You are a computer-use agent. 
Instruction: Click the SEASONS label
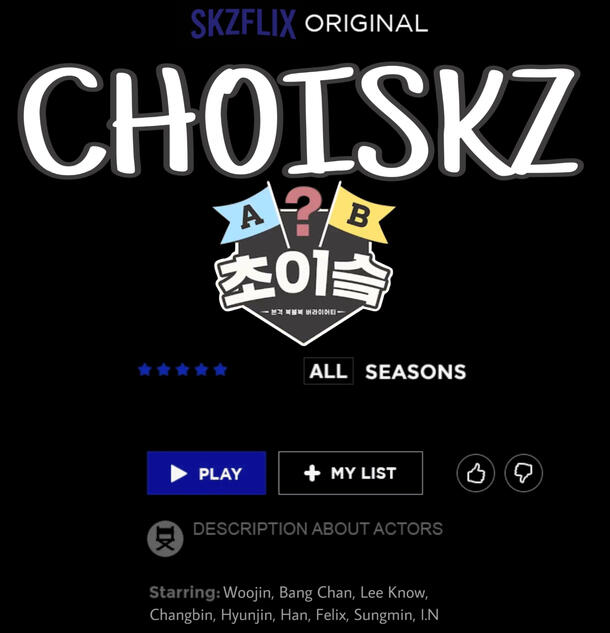tap(415, 372)
